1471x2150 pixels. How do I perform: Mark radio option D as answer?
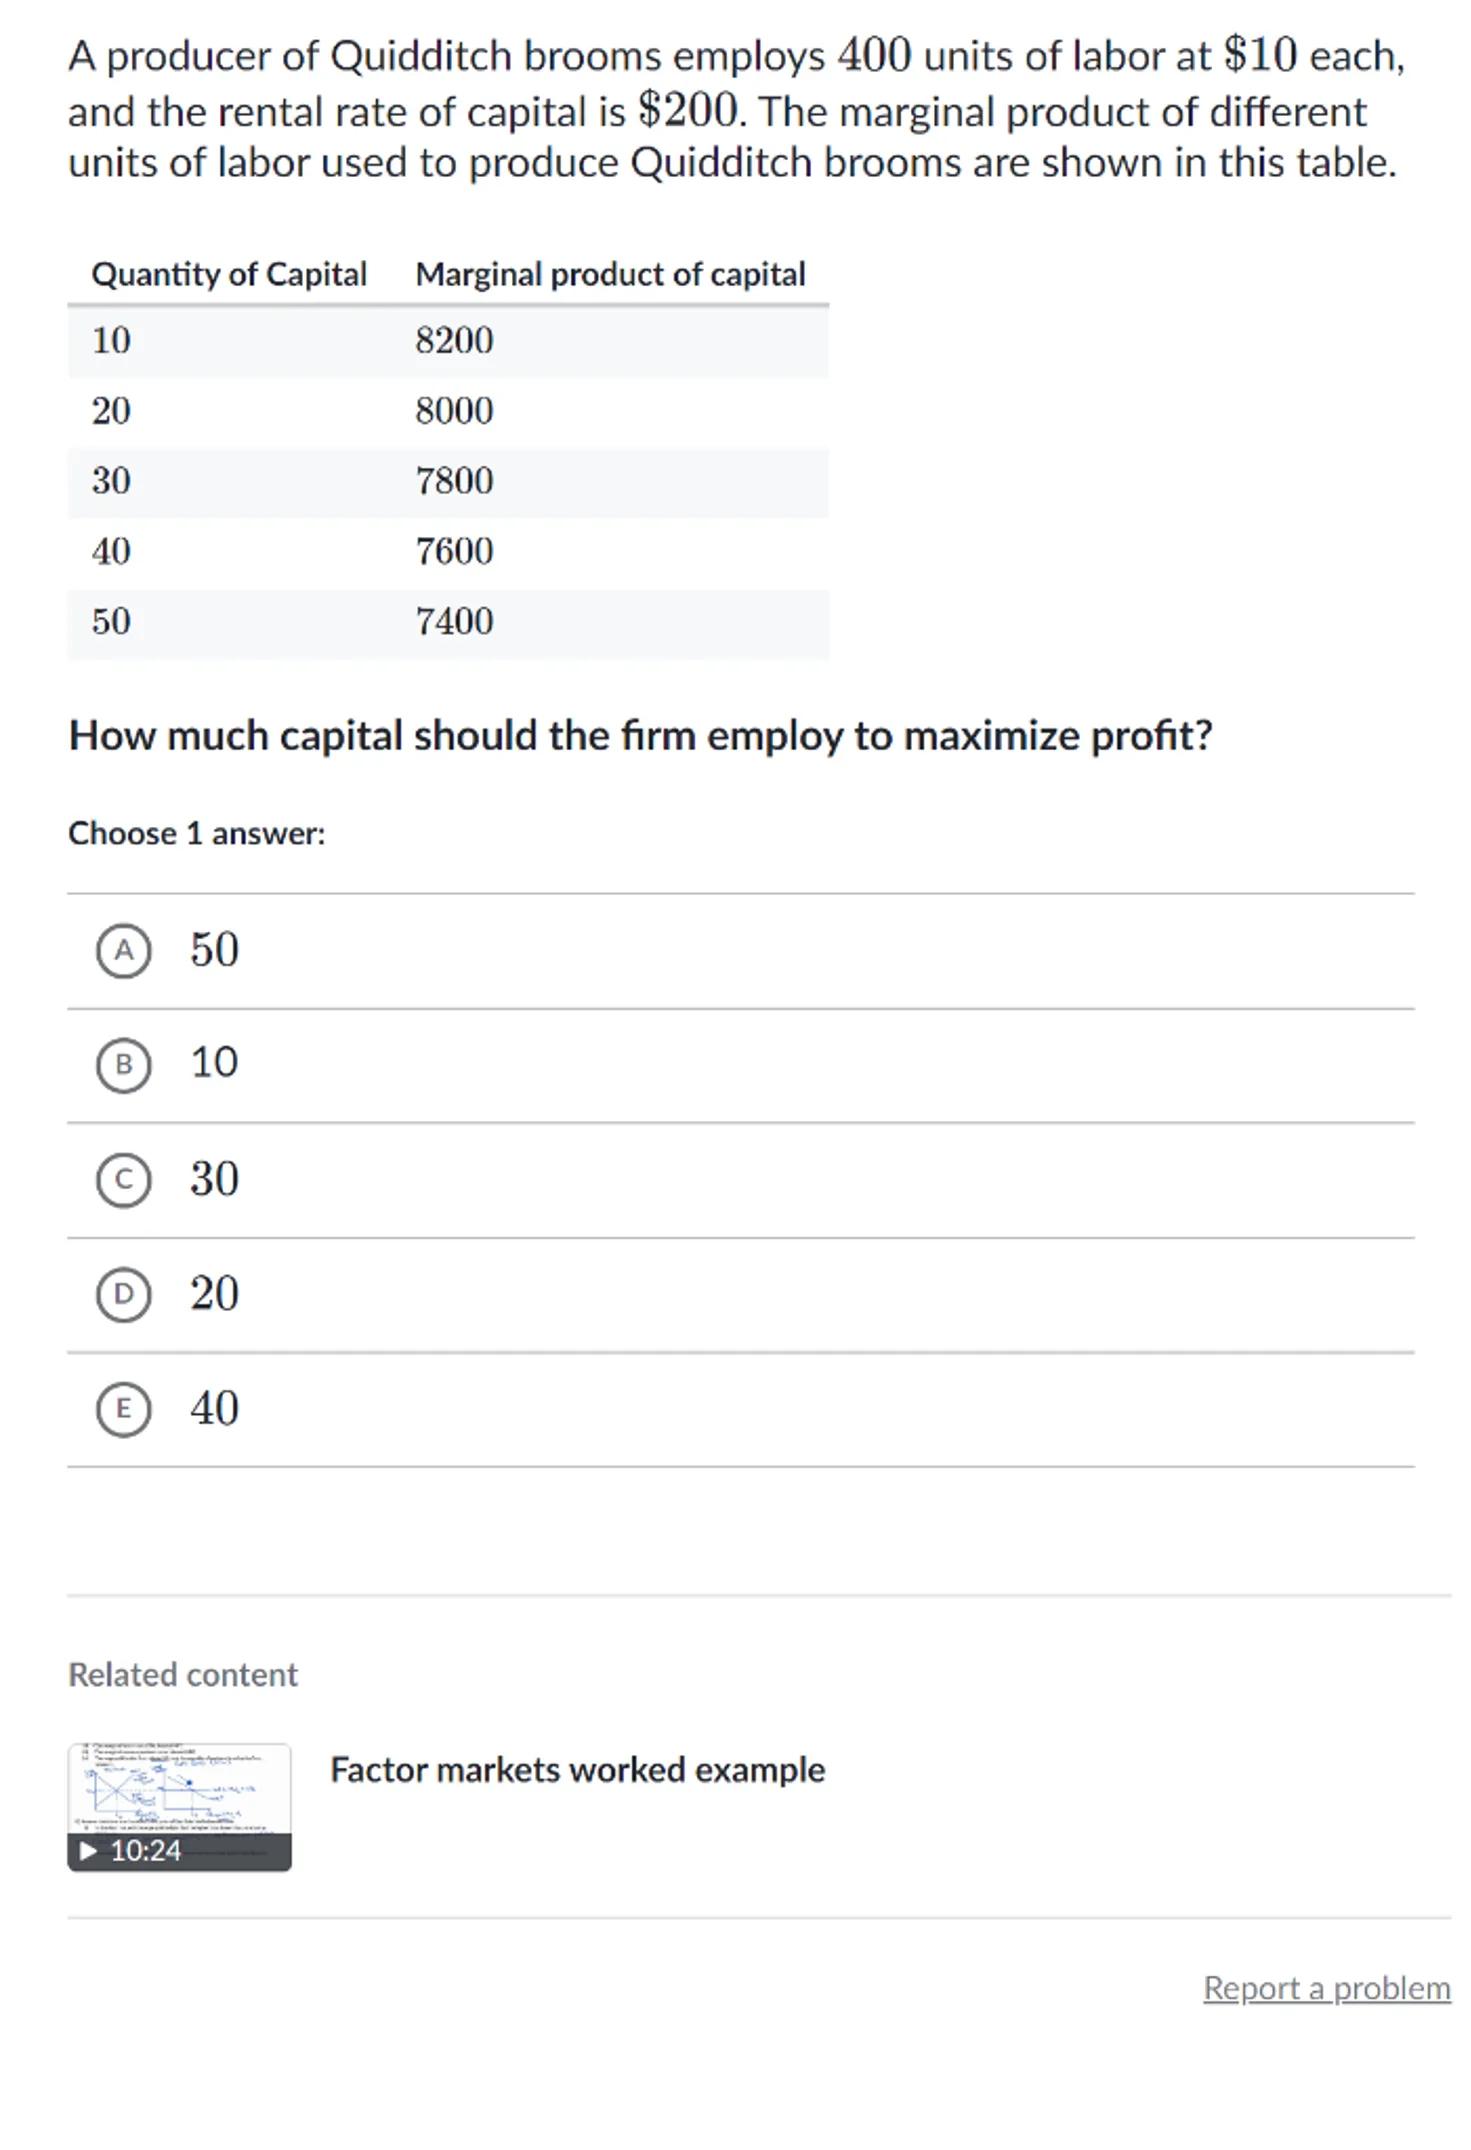tap(124, 1294)
